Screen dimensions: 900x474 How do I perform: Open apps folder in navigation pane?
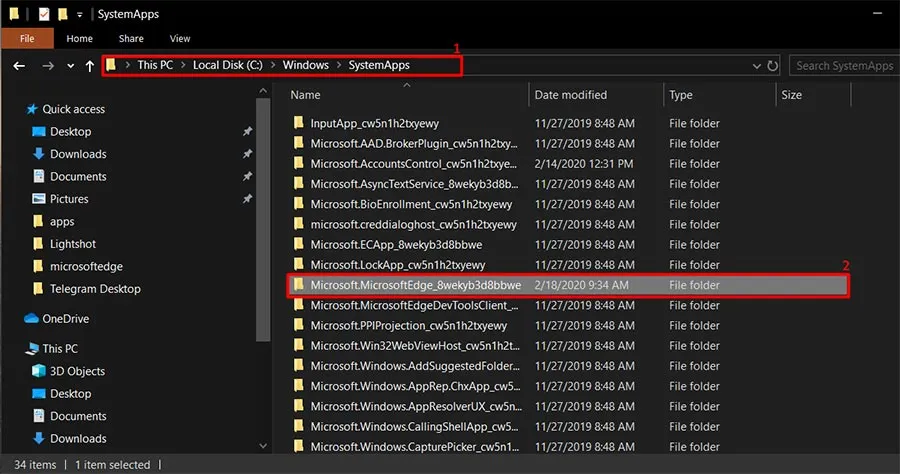pos(62,222)
